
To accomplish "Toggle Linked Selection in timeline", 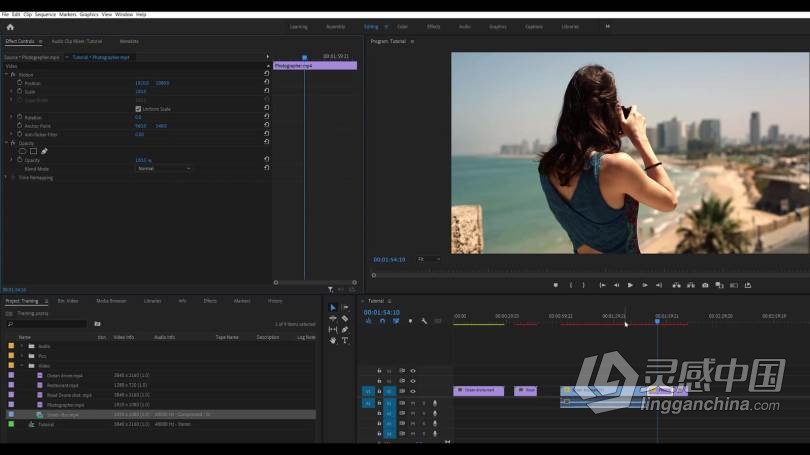I will coord(396,321).
